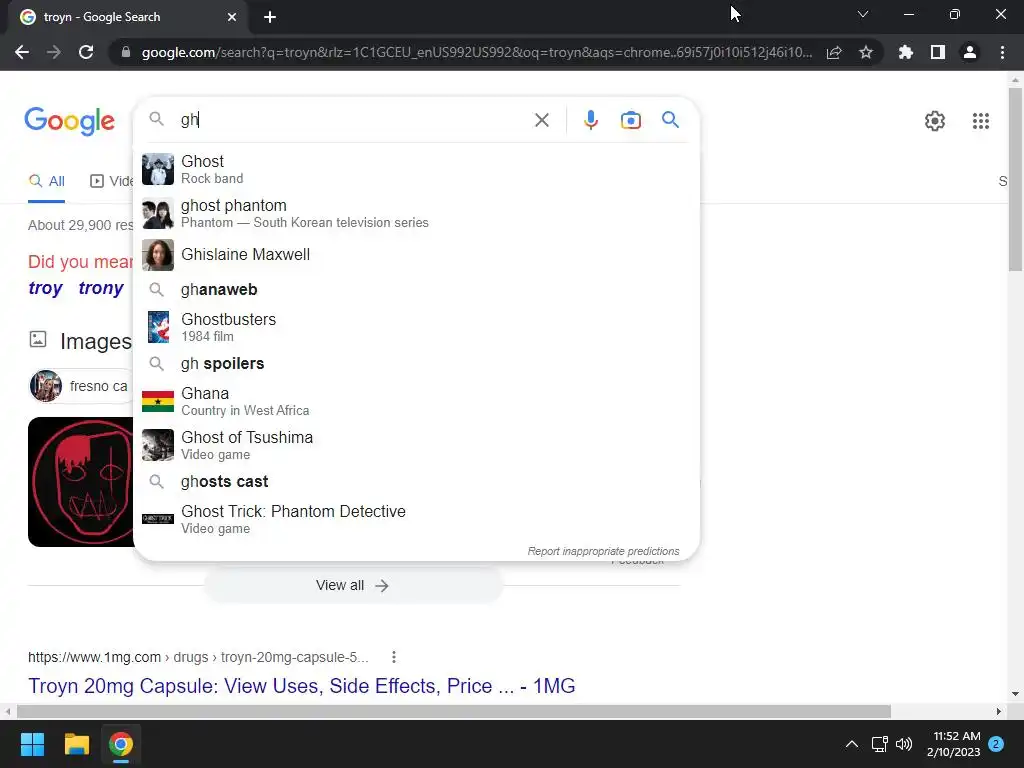Choose Ghislaine Maxwell suggestion
Viewport: 1024px width, 768px height.
(x=416, y=255)
